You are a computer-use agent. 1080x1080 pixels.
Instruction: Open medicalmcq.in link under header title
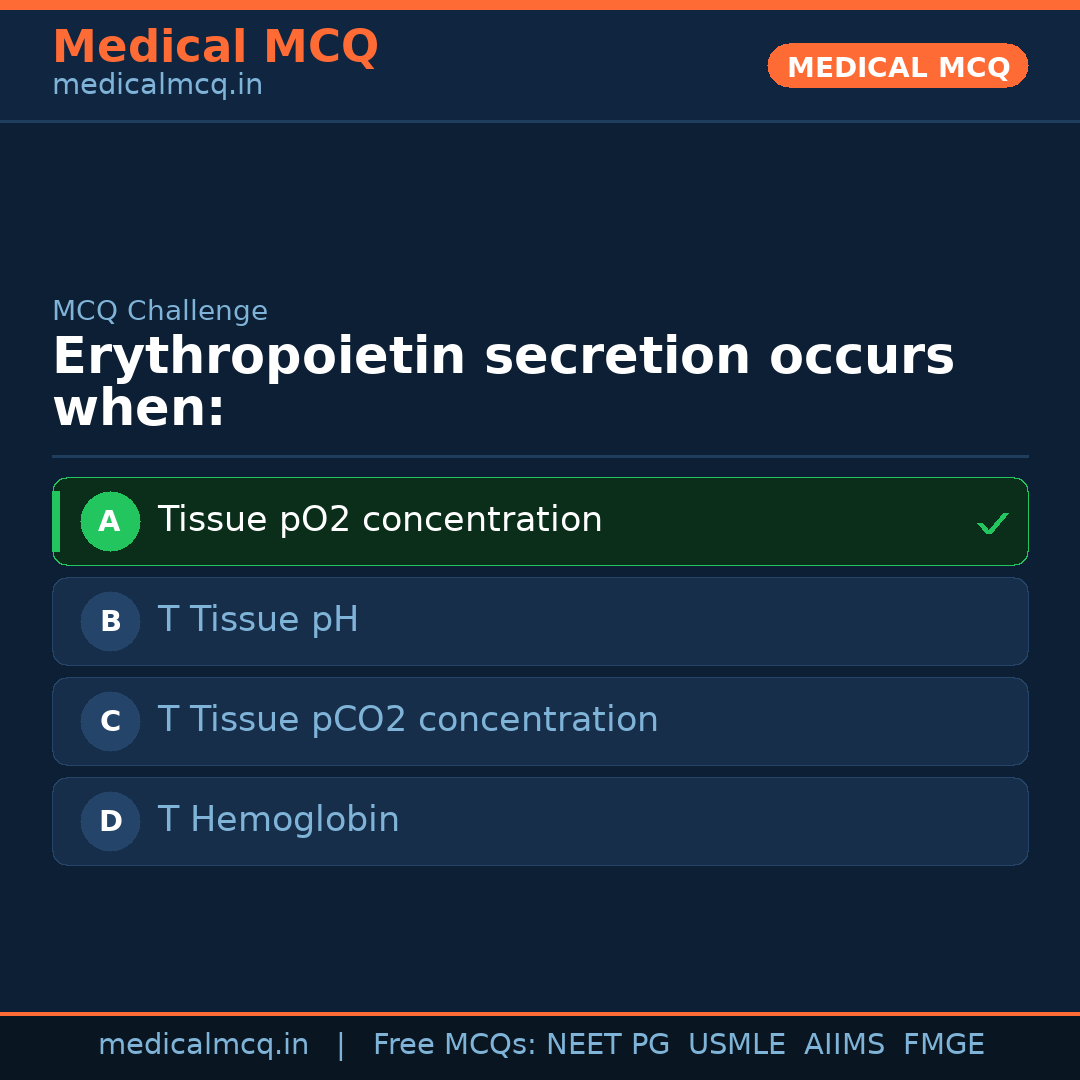coord(157,86)
